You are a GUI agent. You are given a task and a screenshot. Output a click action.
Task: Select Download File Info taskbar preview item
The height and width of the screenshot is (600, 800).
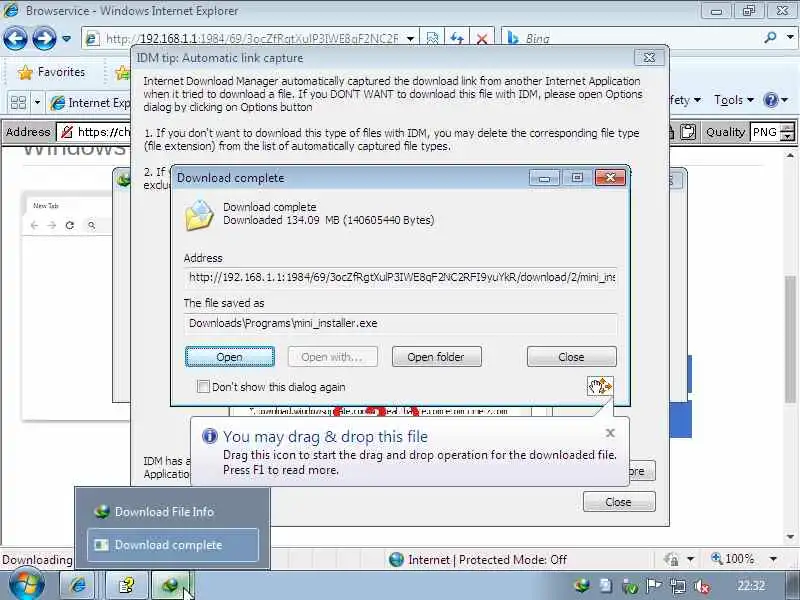point(172,511)
